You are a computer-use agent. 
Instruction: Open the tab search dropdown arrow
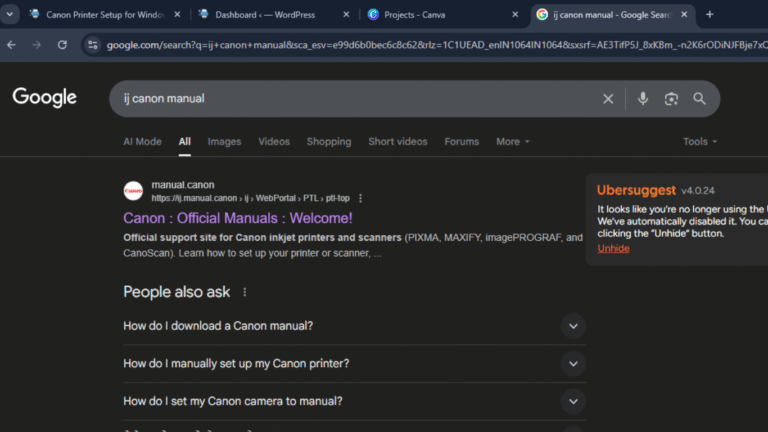(x=10, y=14)
